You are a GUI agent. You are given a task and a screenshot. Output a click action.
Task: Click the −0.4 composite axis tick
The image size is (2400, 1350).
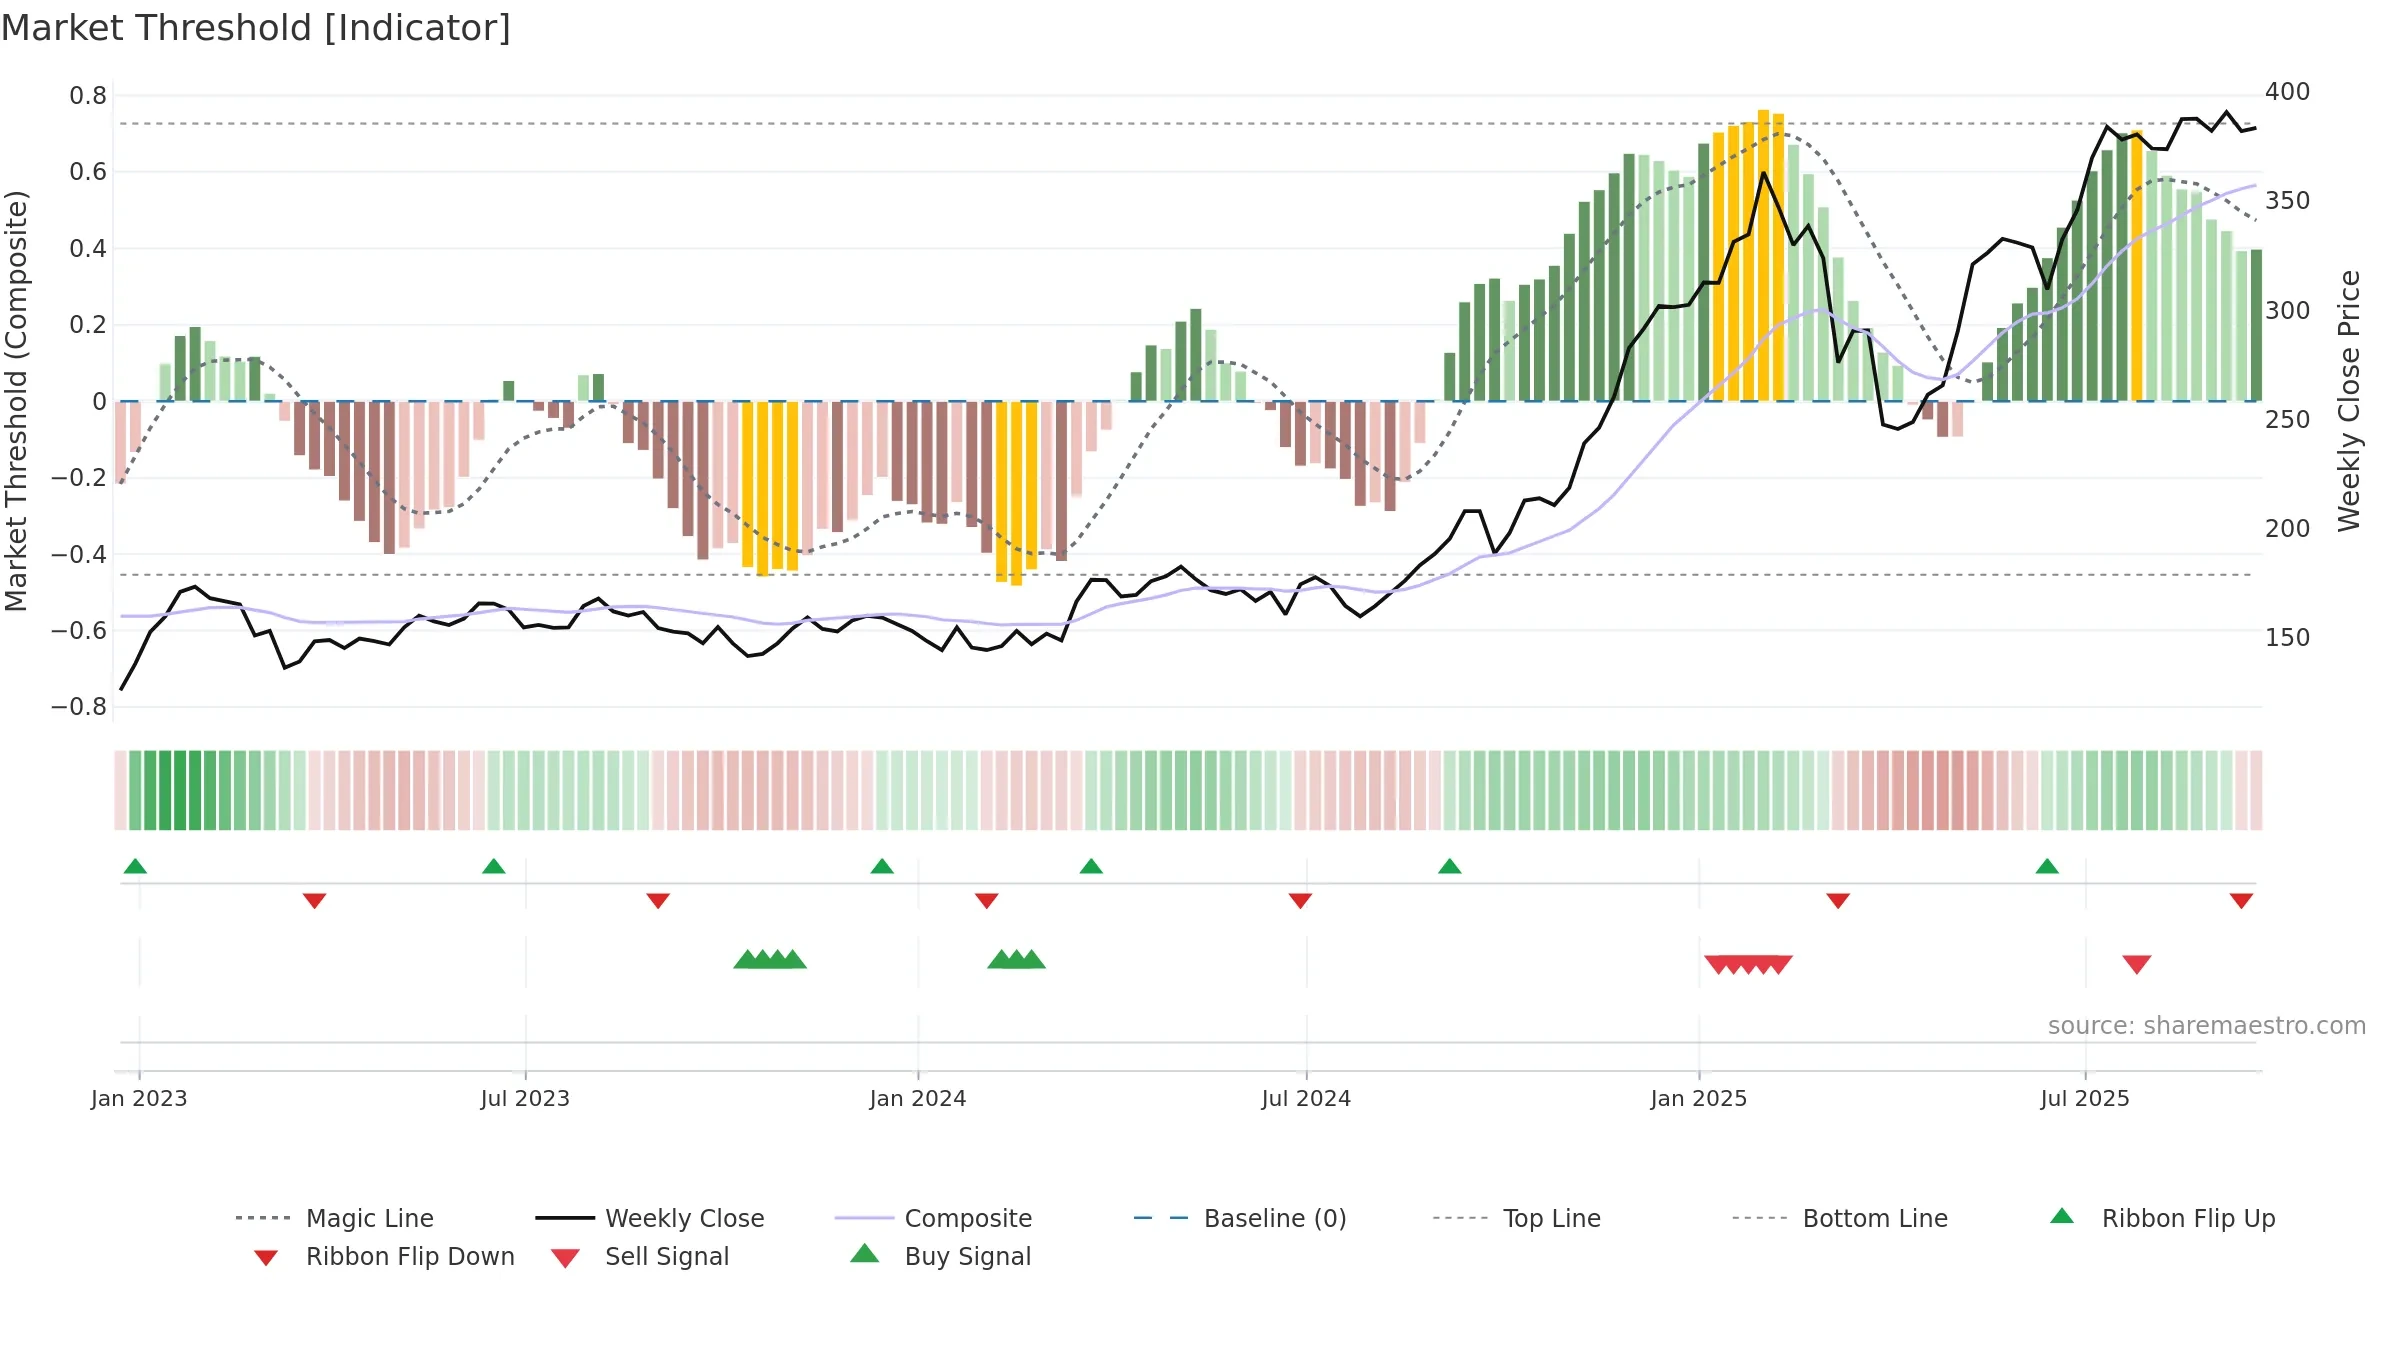(79, 554)
